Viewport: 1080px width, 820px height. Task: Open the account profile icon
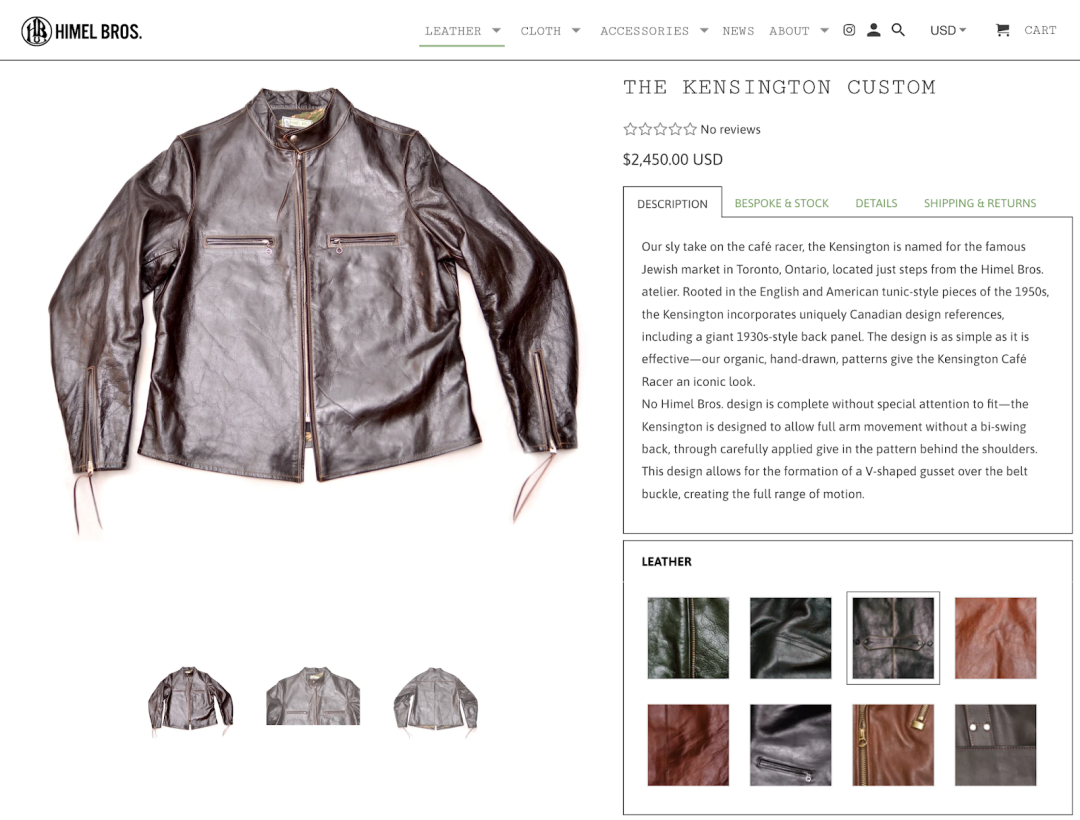[873, 30]
